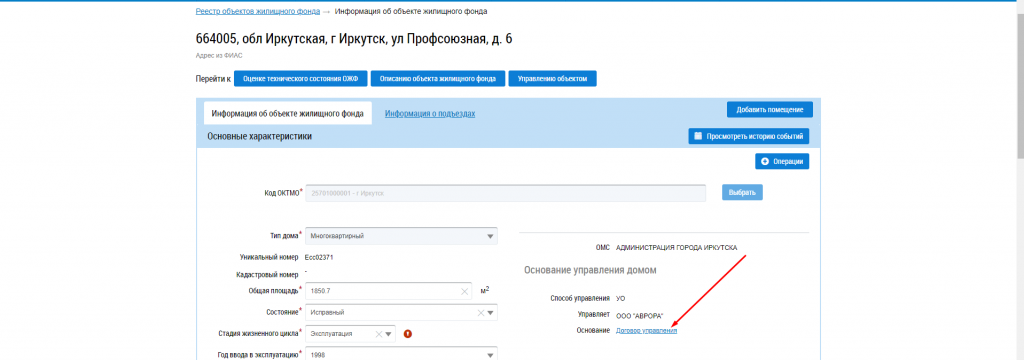This screenshot has width=1024, height=360.
Task: Open the Состояние dropdown
Action: [401, 312]
